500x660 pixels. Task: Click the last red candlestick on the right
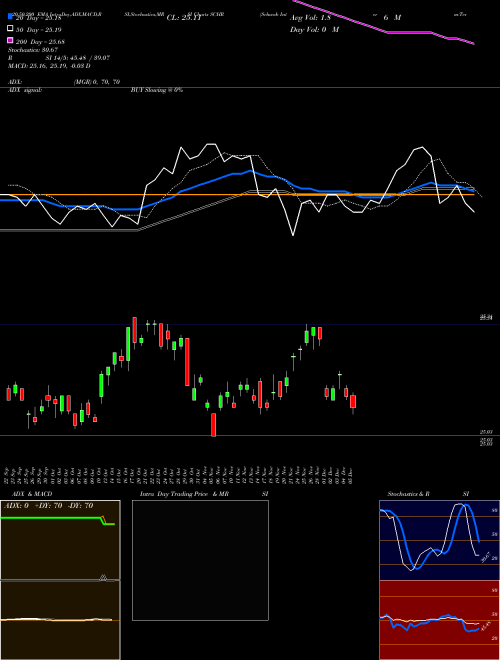[353, 401]
